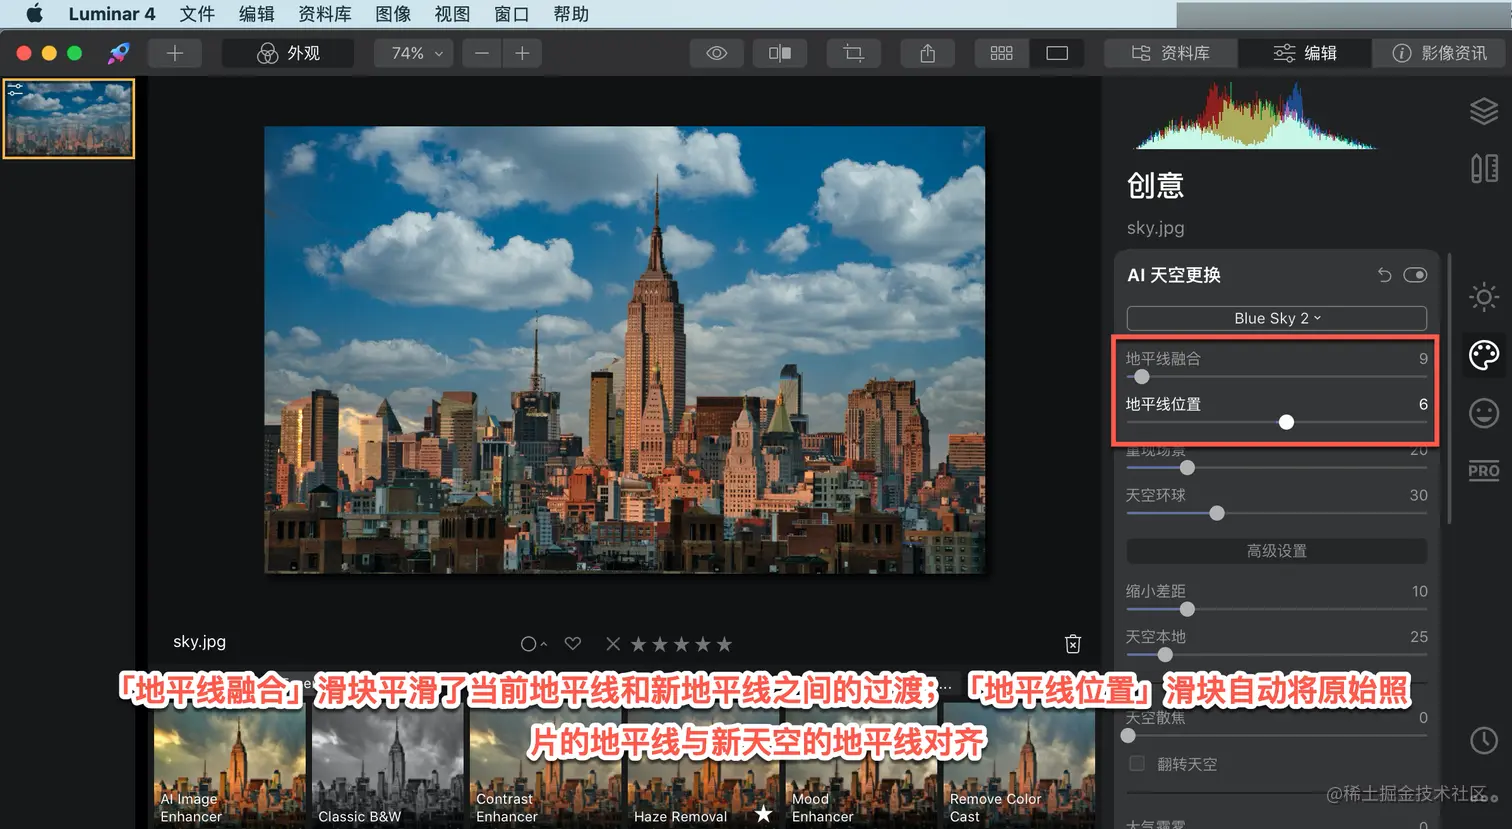The image size is (1512, 829).
Task: Toggle before/after compare view
Action: [x=780, y=53]
